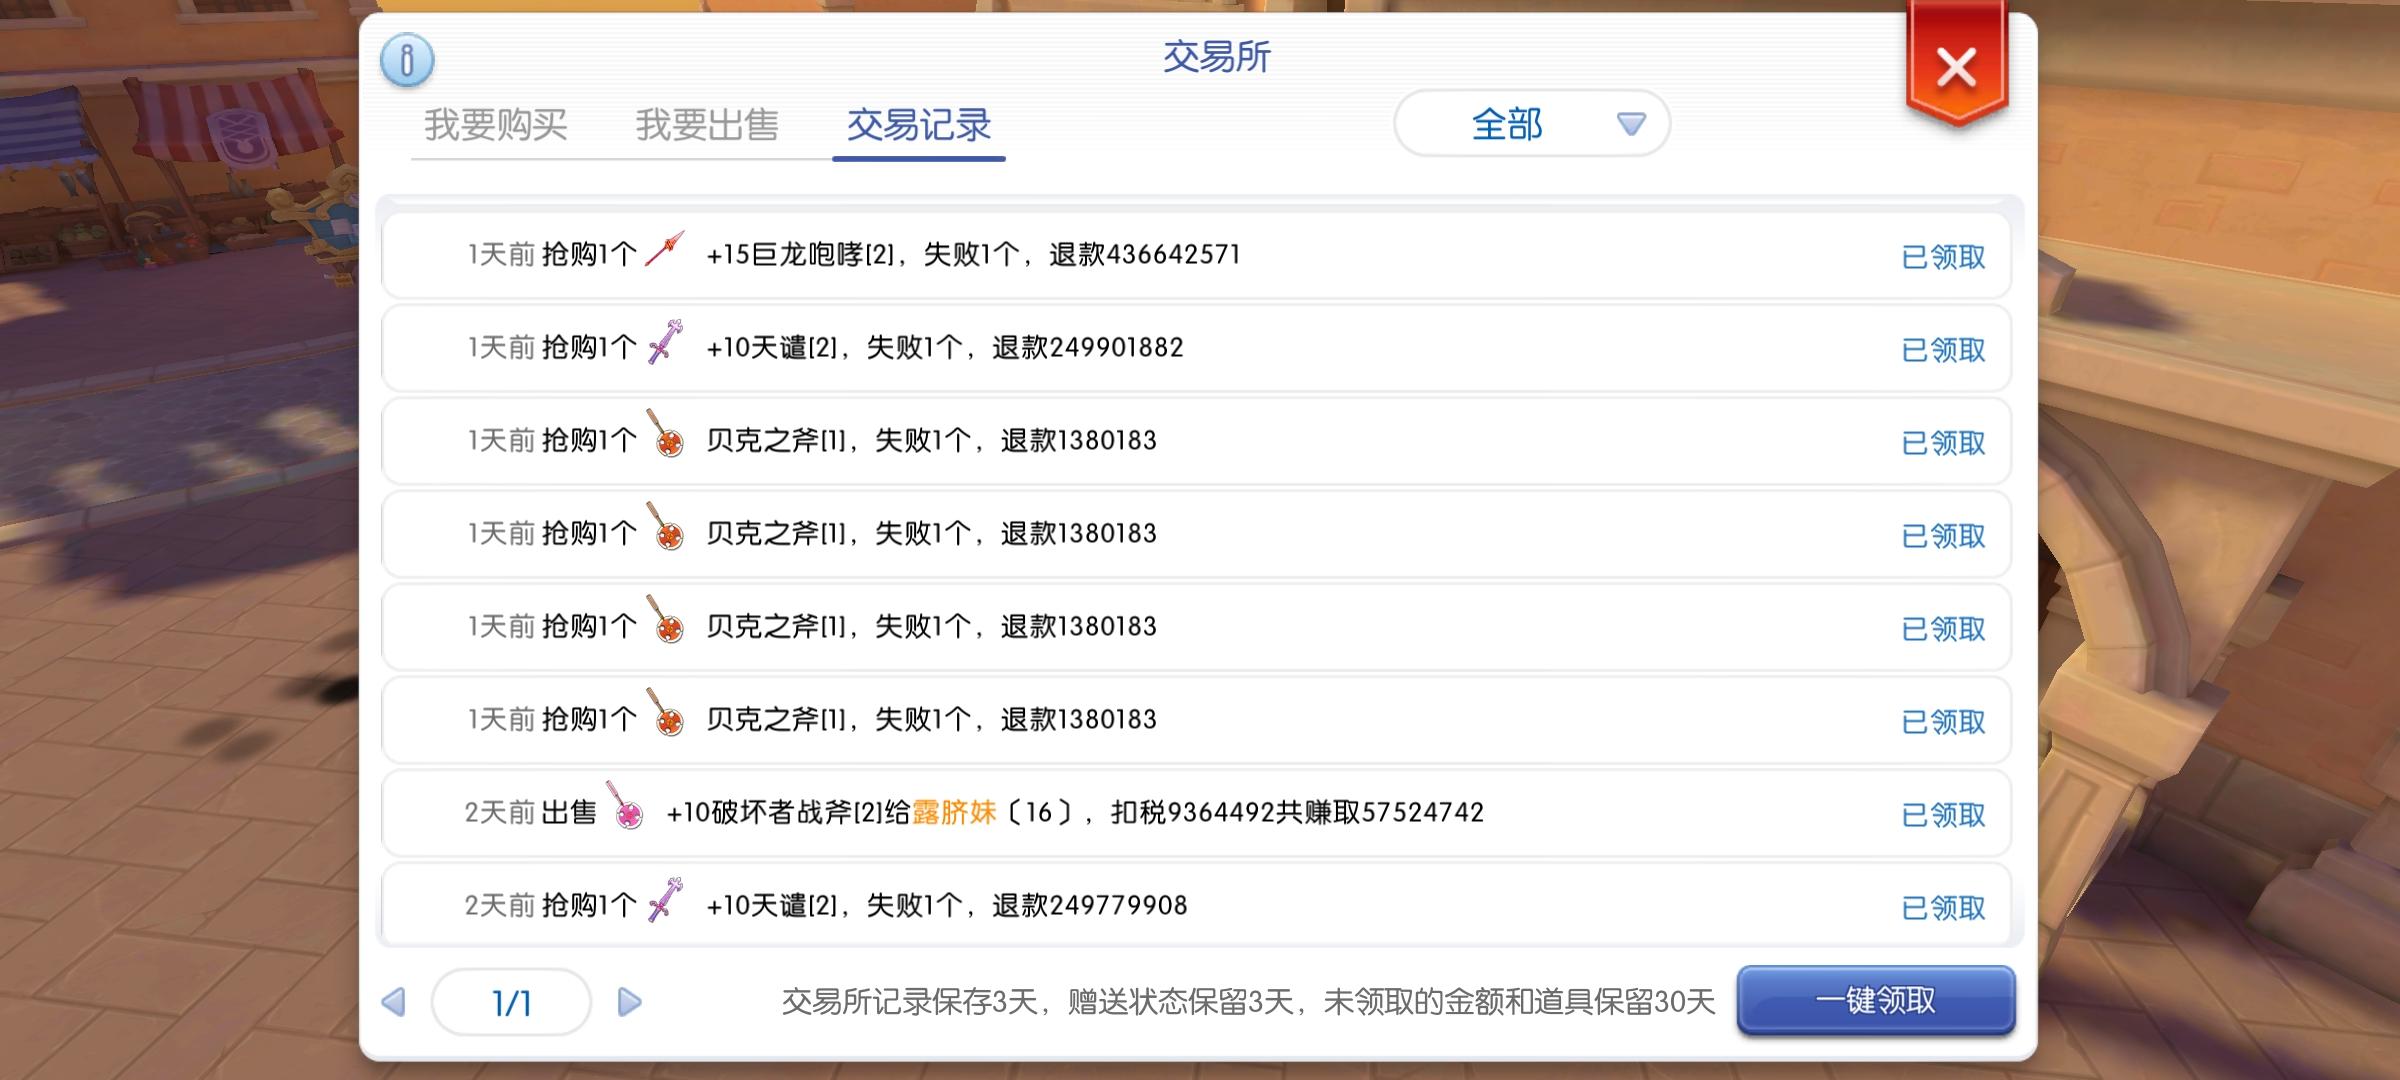Click the blue info icon

click(407, 59)
